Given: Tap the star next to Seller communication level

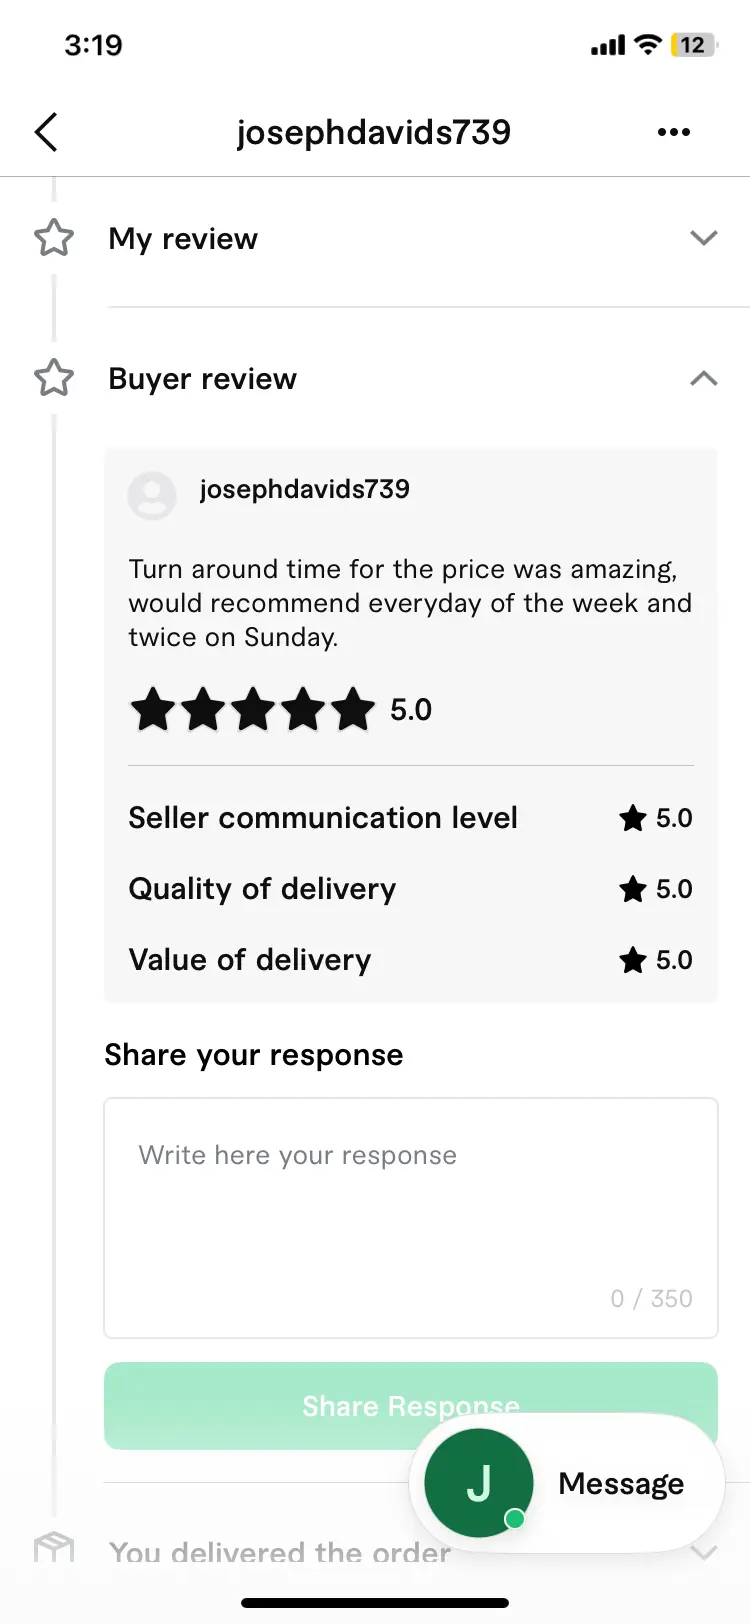Looking at the screenshot, I should (x=633, y=818).
